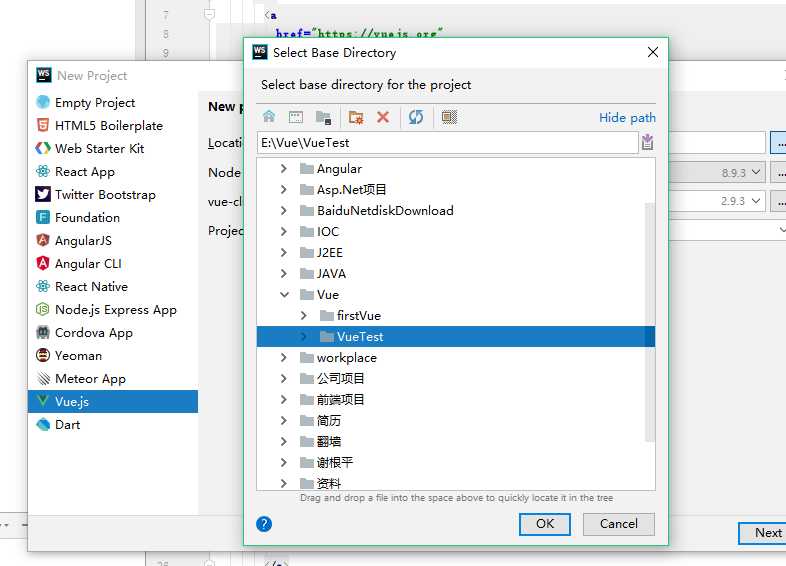Cancel the Select Base Directory dialog
This screenshot has width=786, height=566.
[619, 524]
